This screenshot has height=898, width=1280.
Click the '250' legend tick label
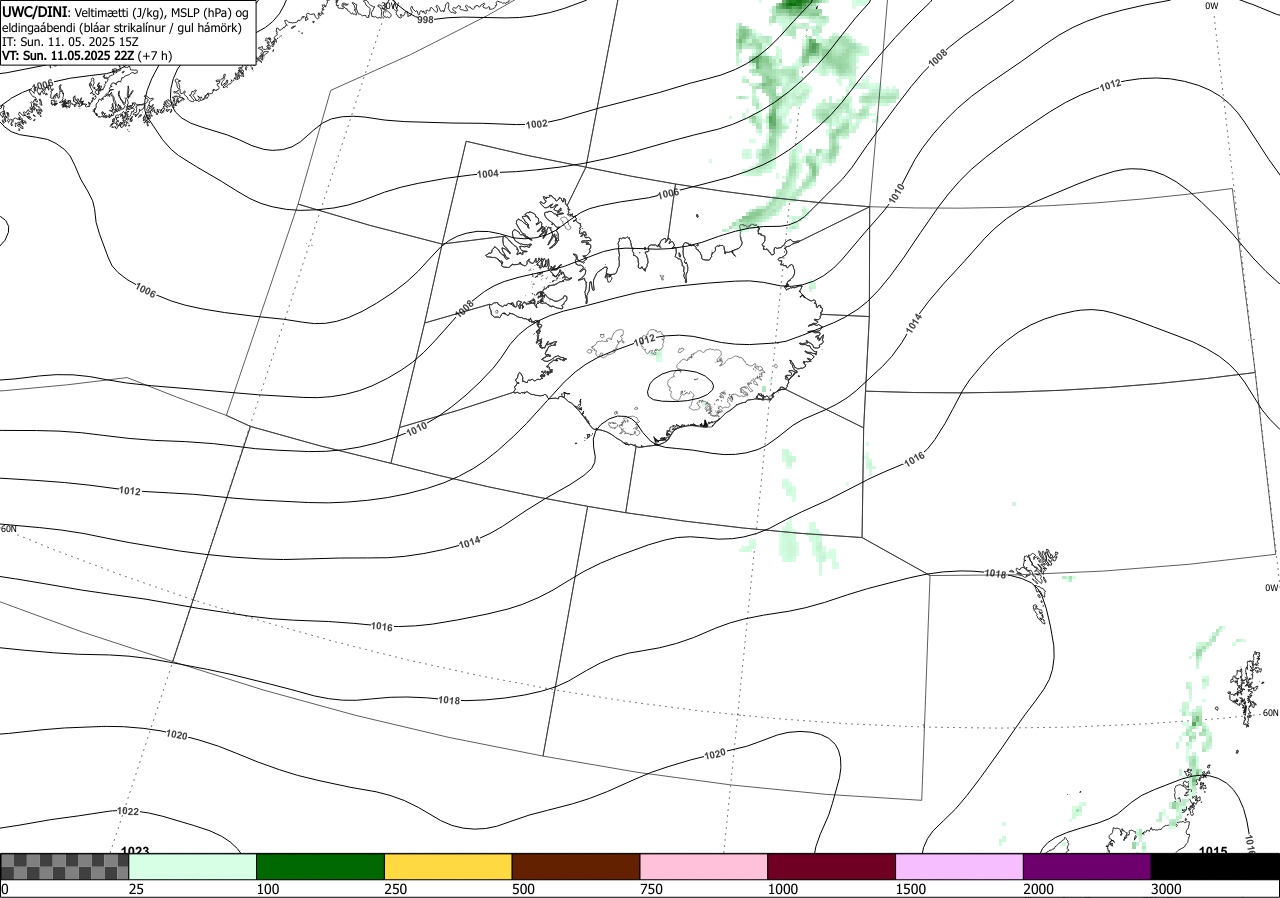[395, 889]
